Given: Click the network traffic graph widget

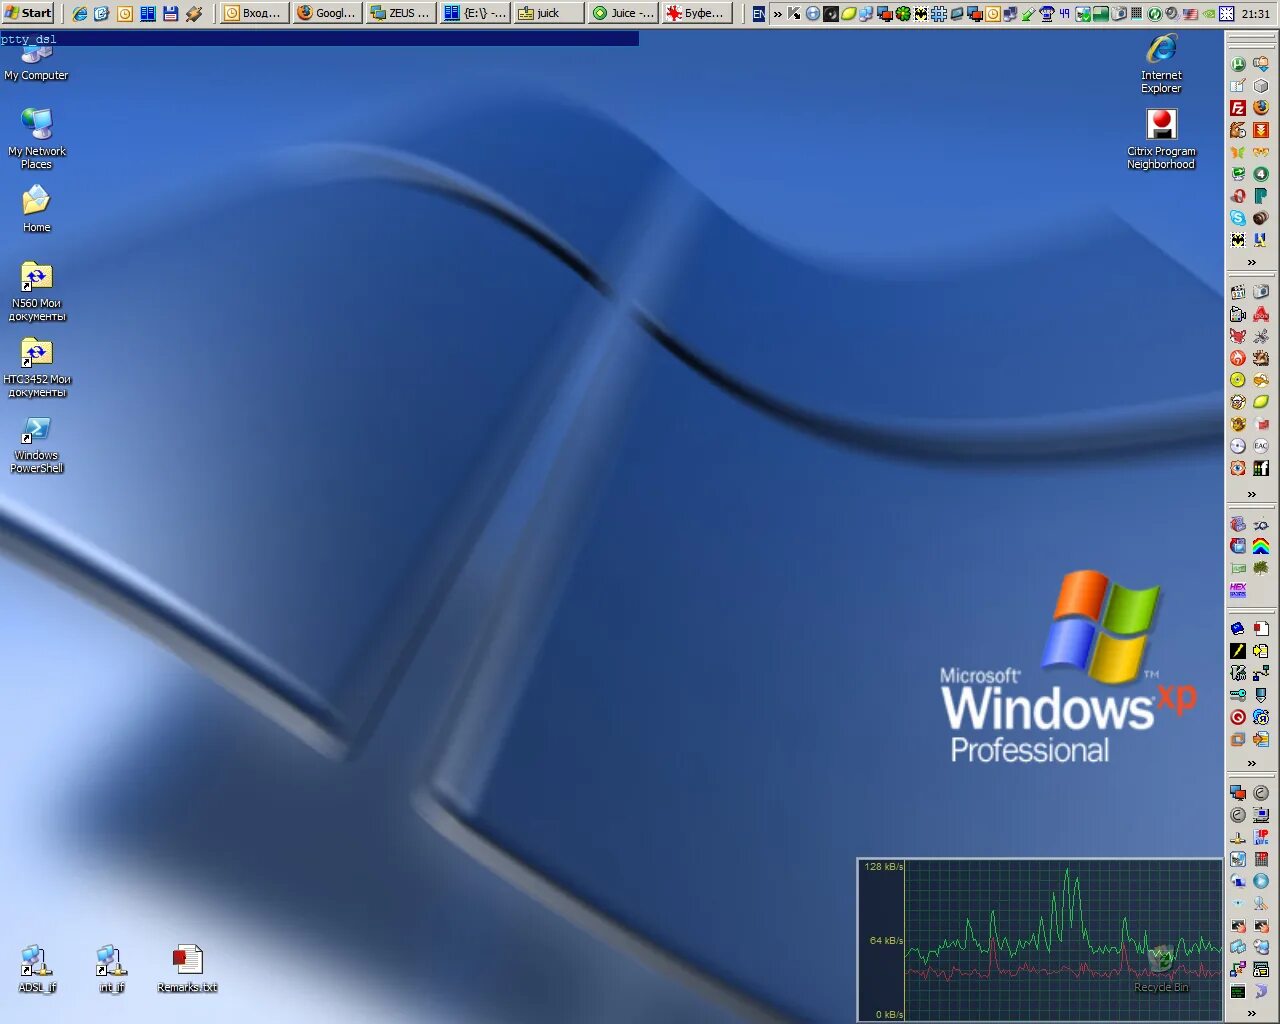Looking at the screenshot, I should click(x=1040, y=940).
